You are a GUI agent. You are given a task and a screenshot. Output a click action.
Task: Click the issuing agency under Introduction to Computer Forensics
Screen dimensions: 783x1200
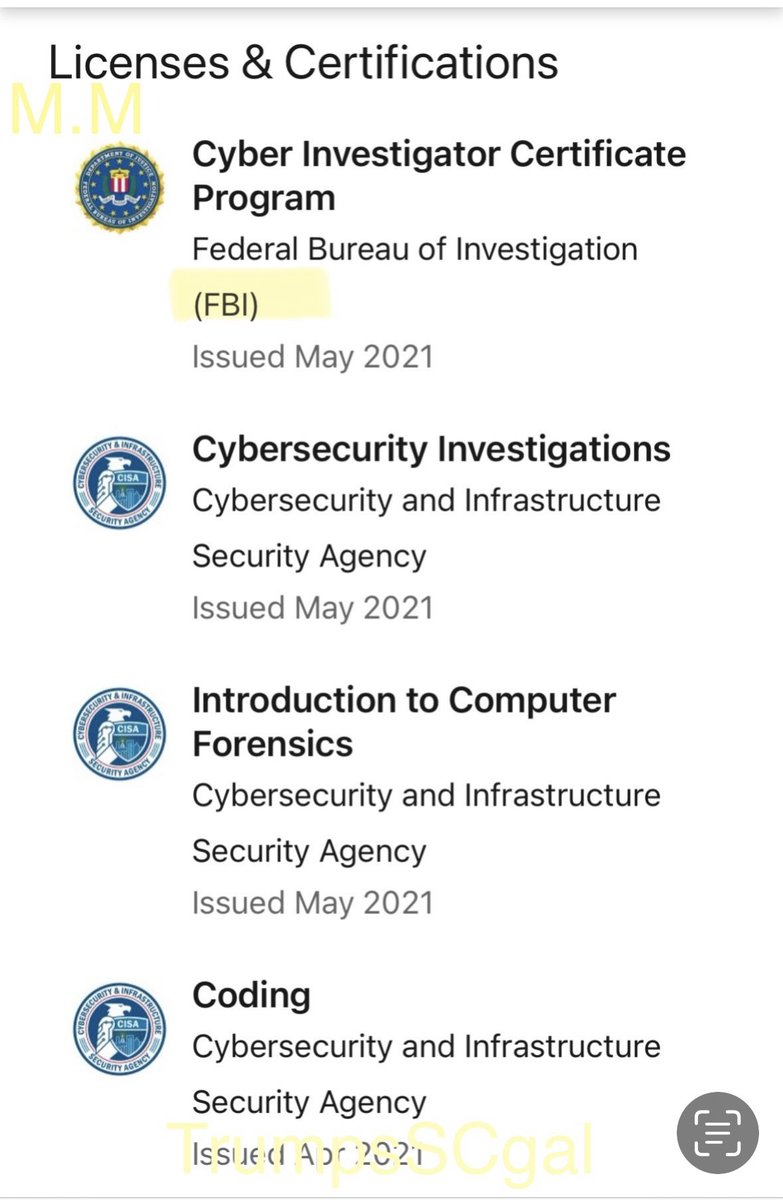click(x=426, y=822)
